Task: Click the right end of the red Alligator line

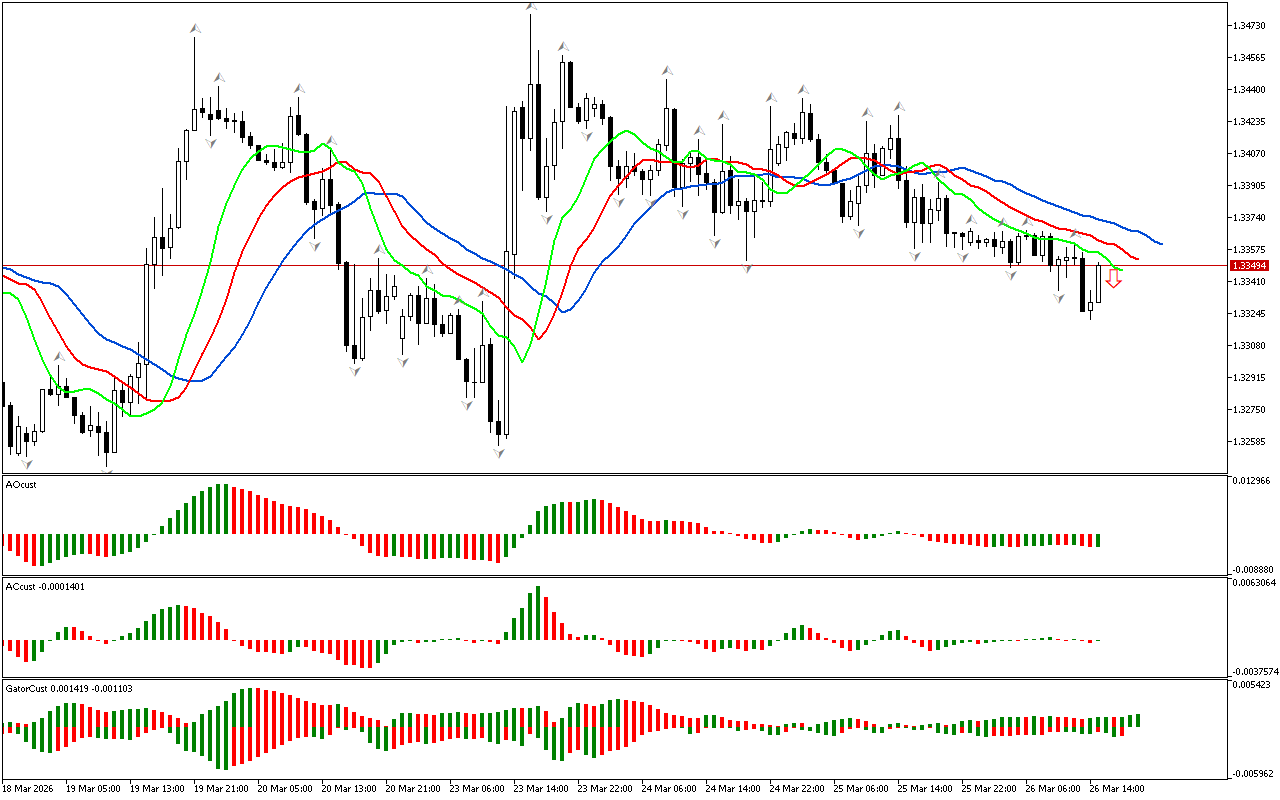Action: point(1138,259)
